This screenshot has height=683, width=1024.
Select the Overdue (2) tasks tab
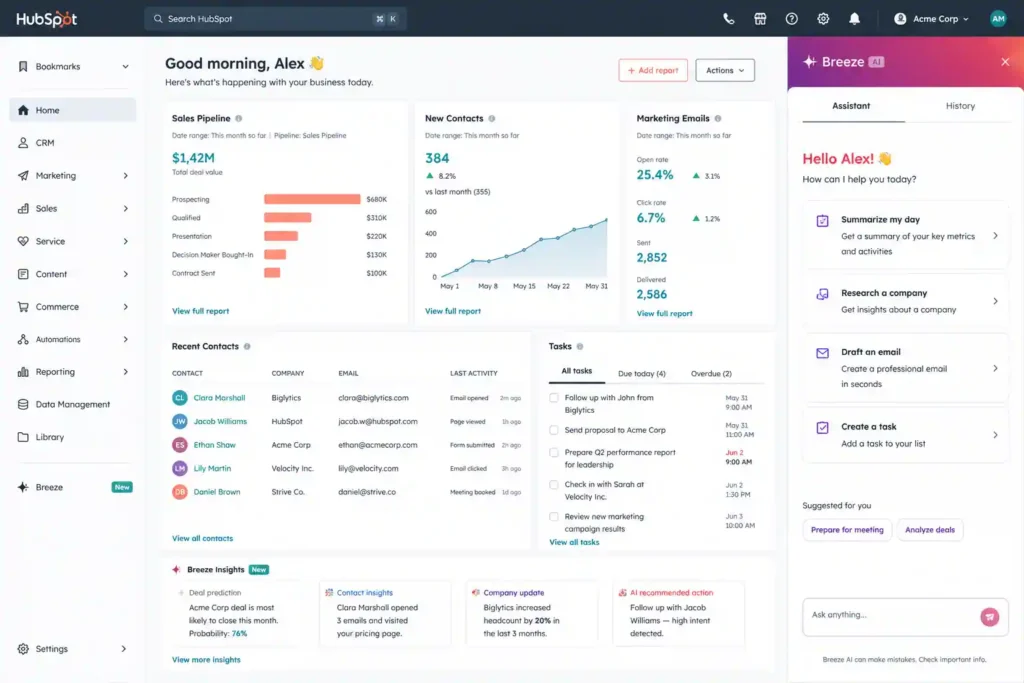(x=711, y=373)
